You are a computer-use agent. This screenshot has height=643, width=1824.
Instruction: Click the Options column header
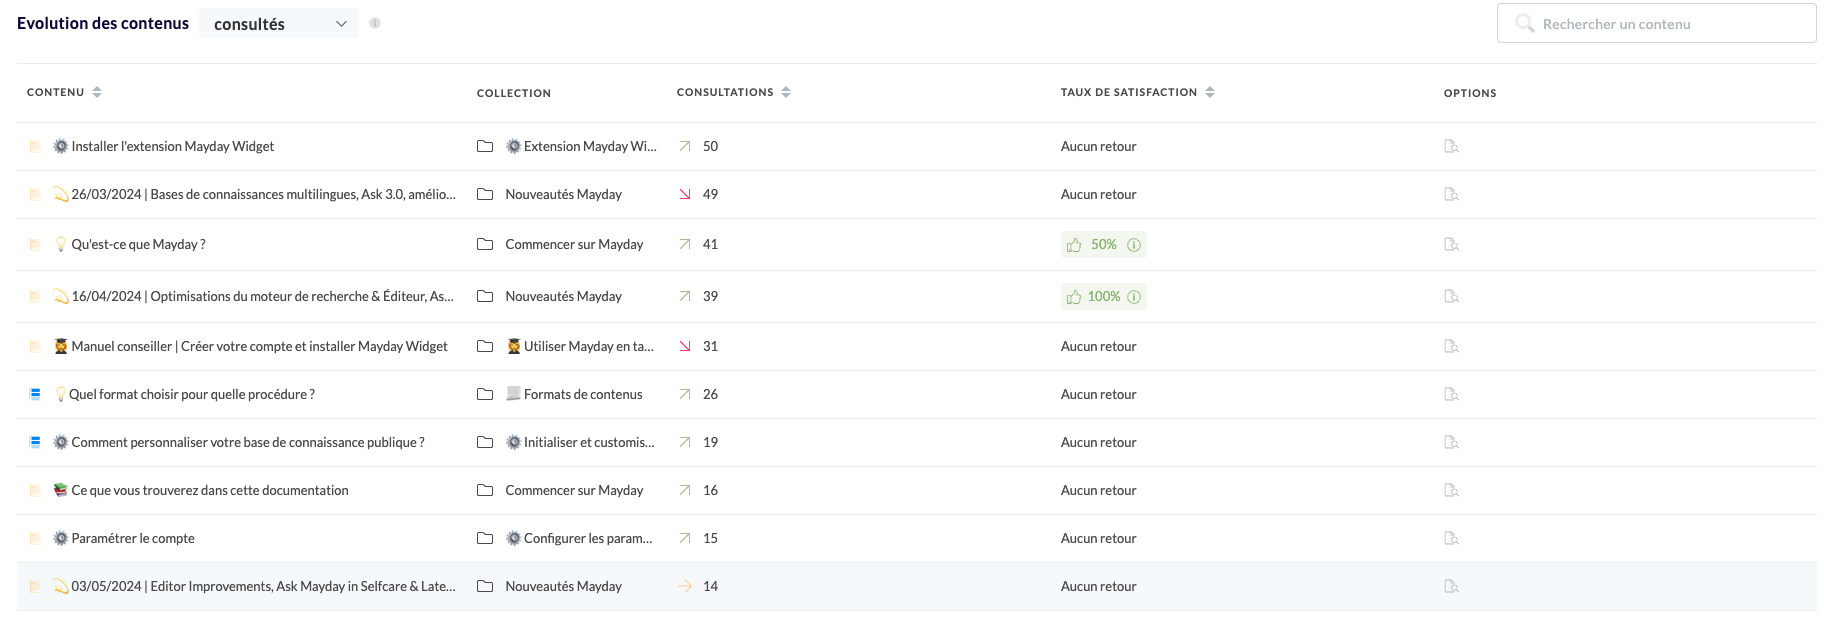coord(1469,93)
